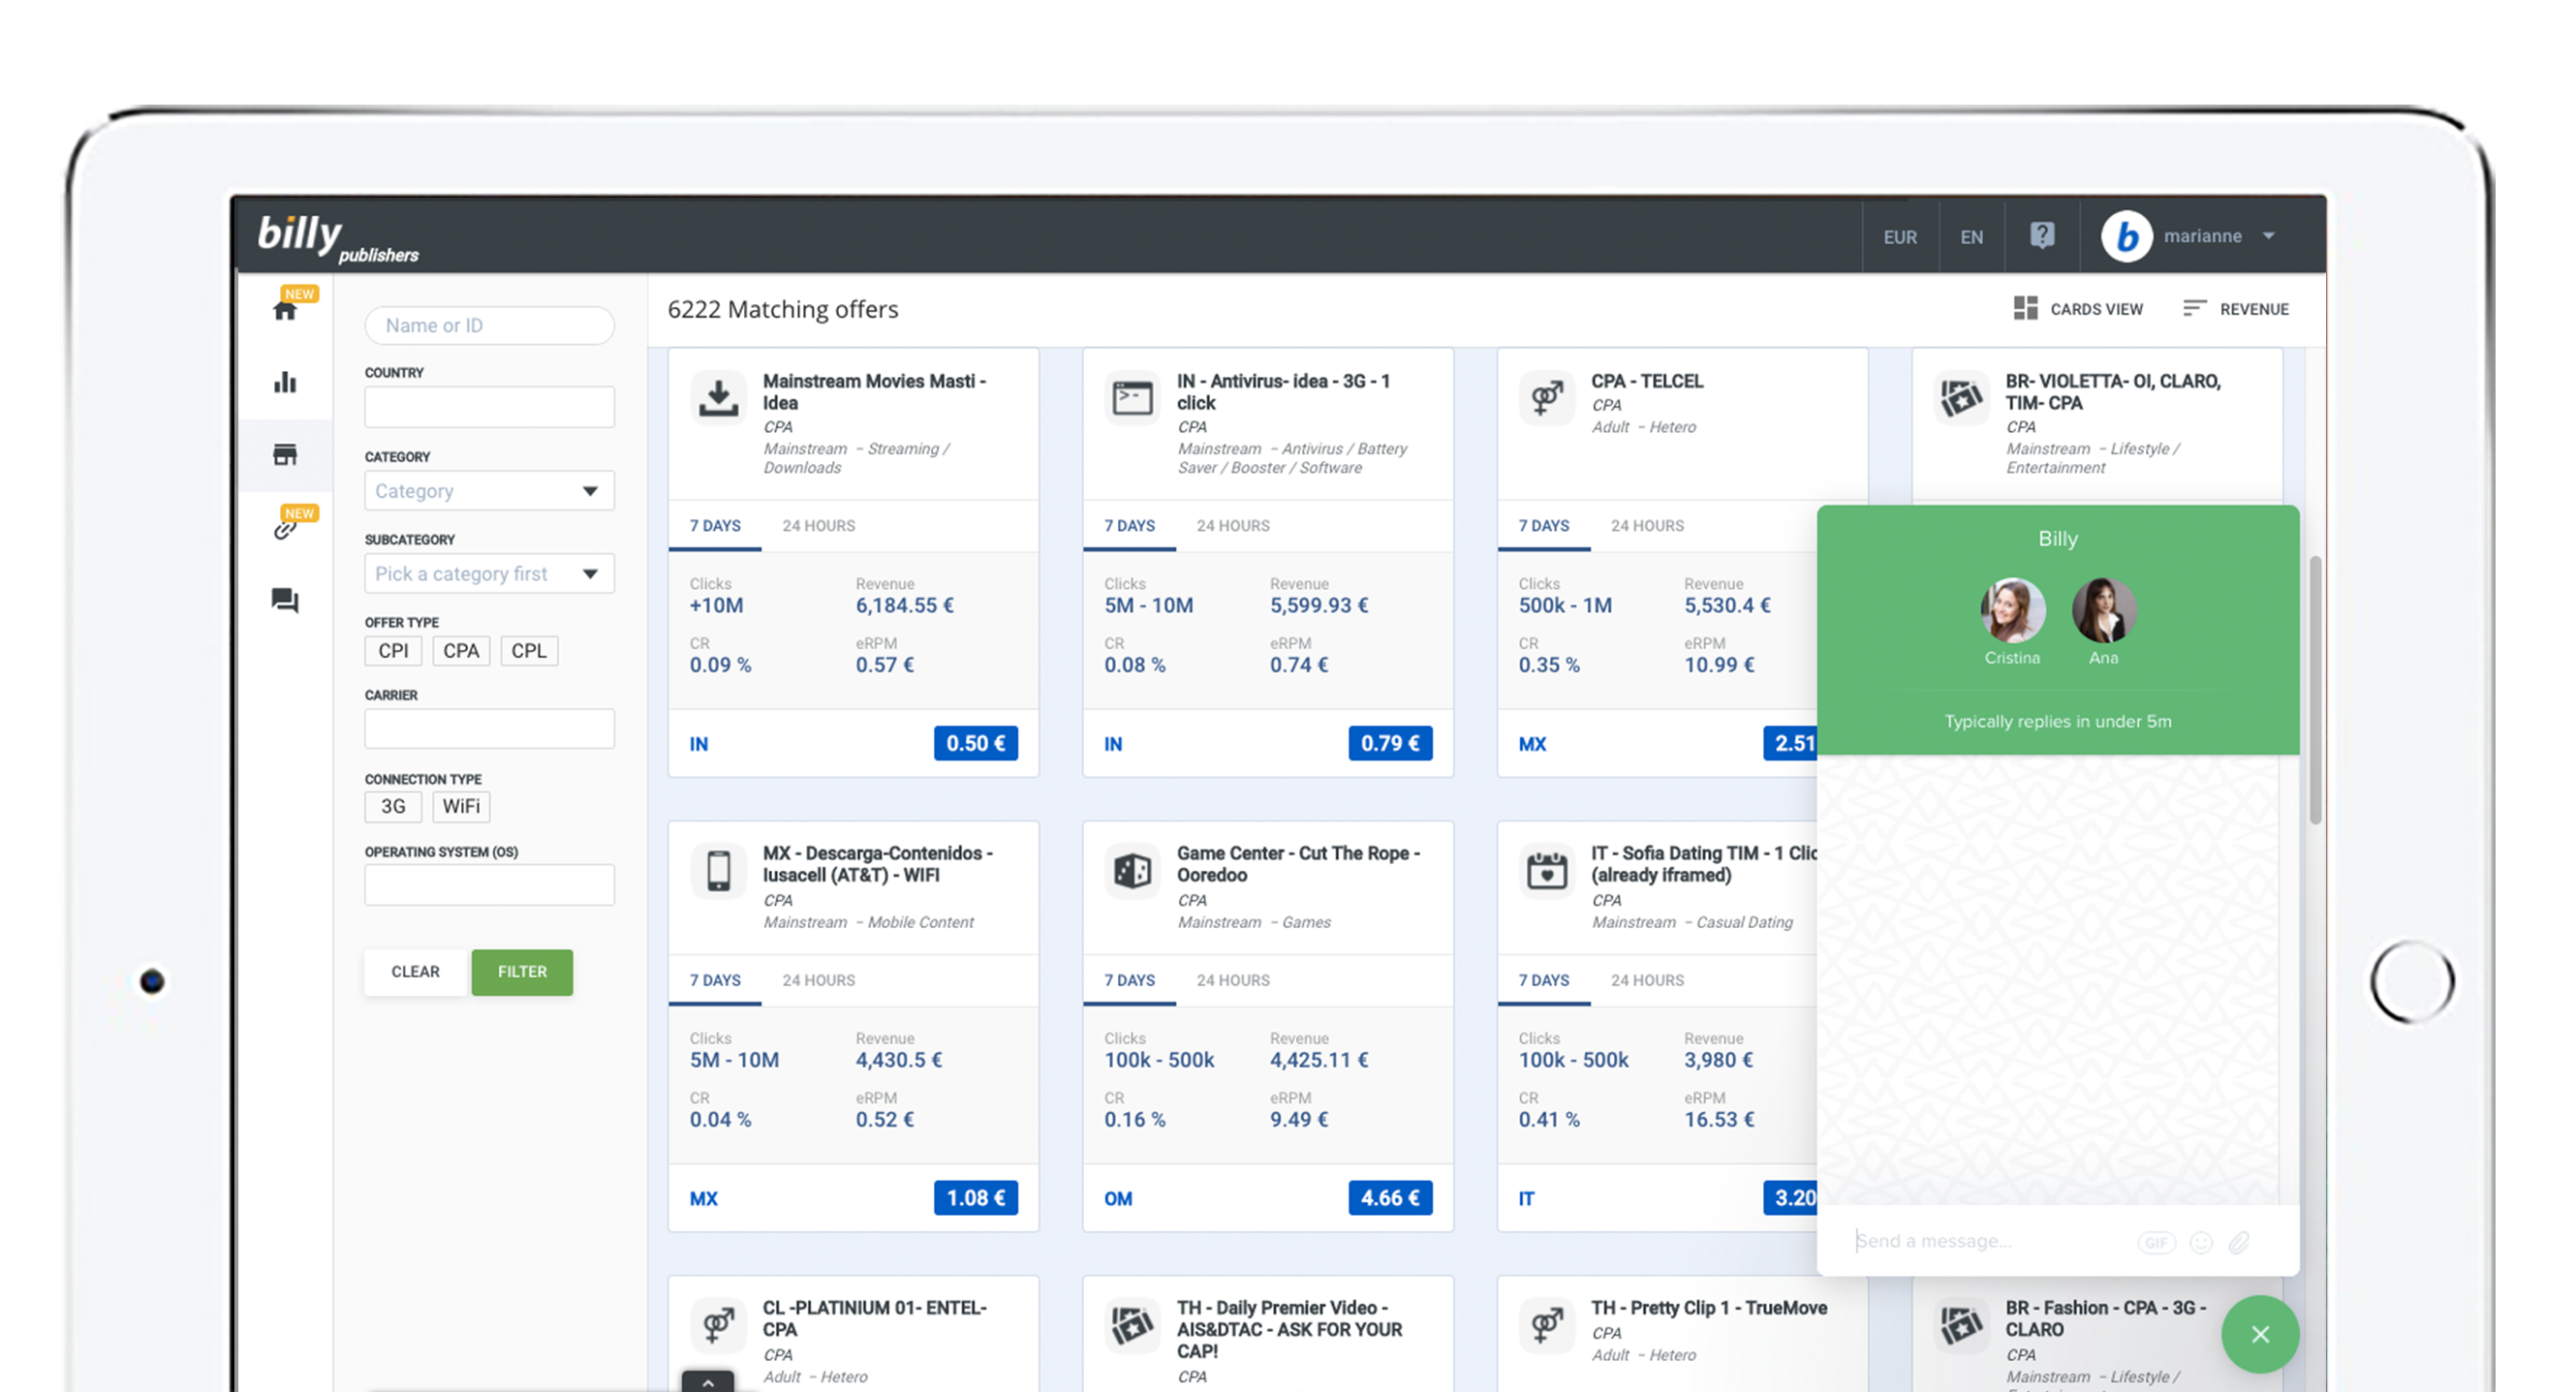Select 24 HOURS tab on MX Descarga-Contenidos card
Screen dimensions: 2576x1392
point(818,981)
